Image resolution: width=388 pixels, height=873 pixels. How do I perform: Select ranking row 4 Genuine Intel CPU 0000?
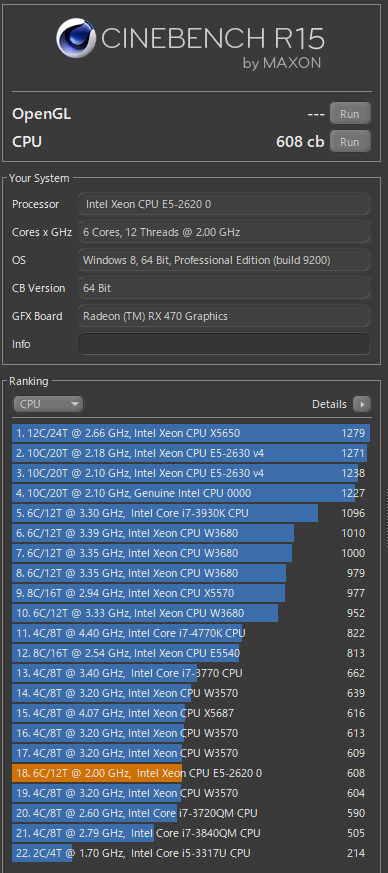click(191, 493)
